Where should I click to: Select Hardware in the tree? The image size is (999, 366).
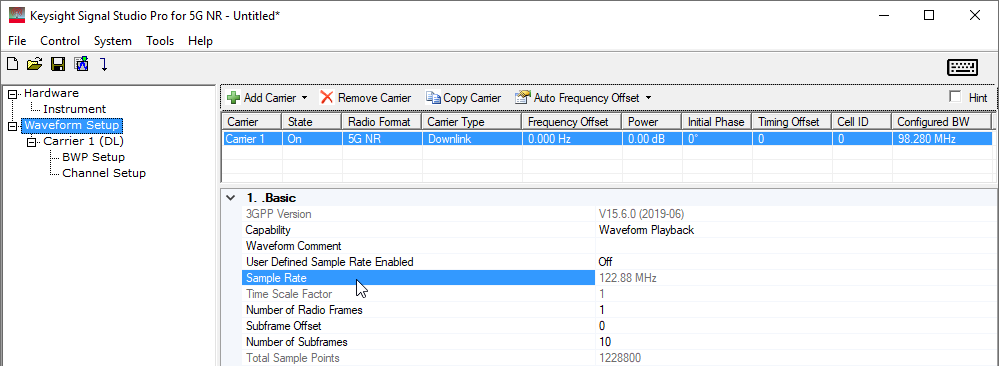coord(52,93)
